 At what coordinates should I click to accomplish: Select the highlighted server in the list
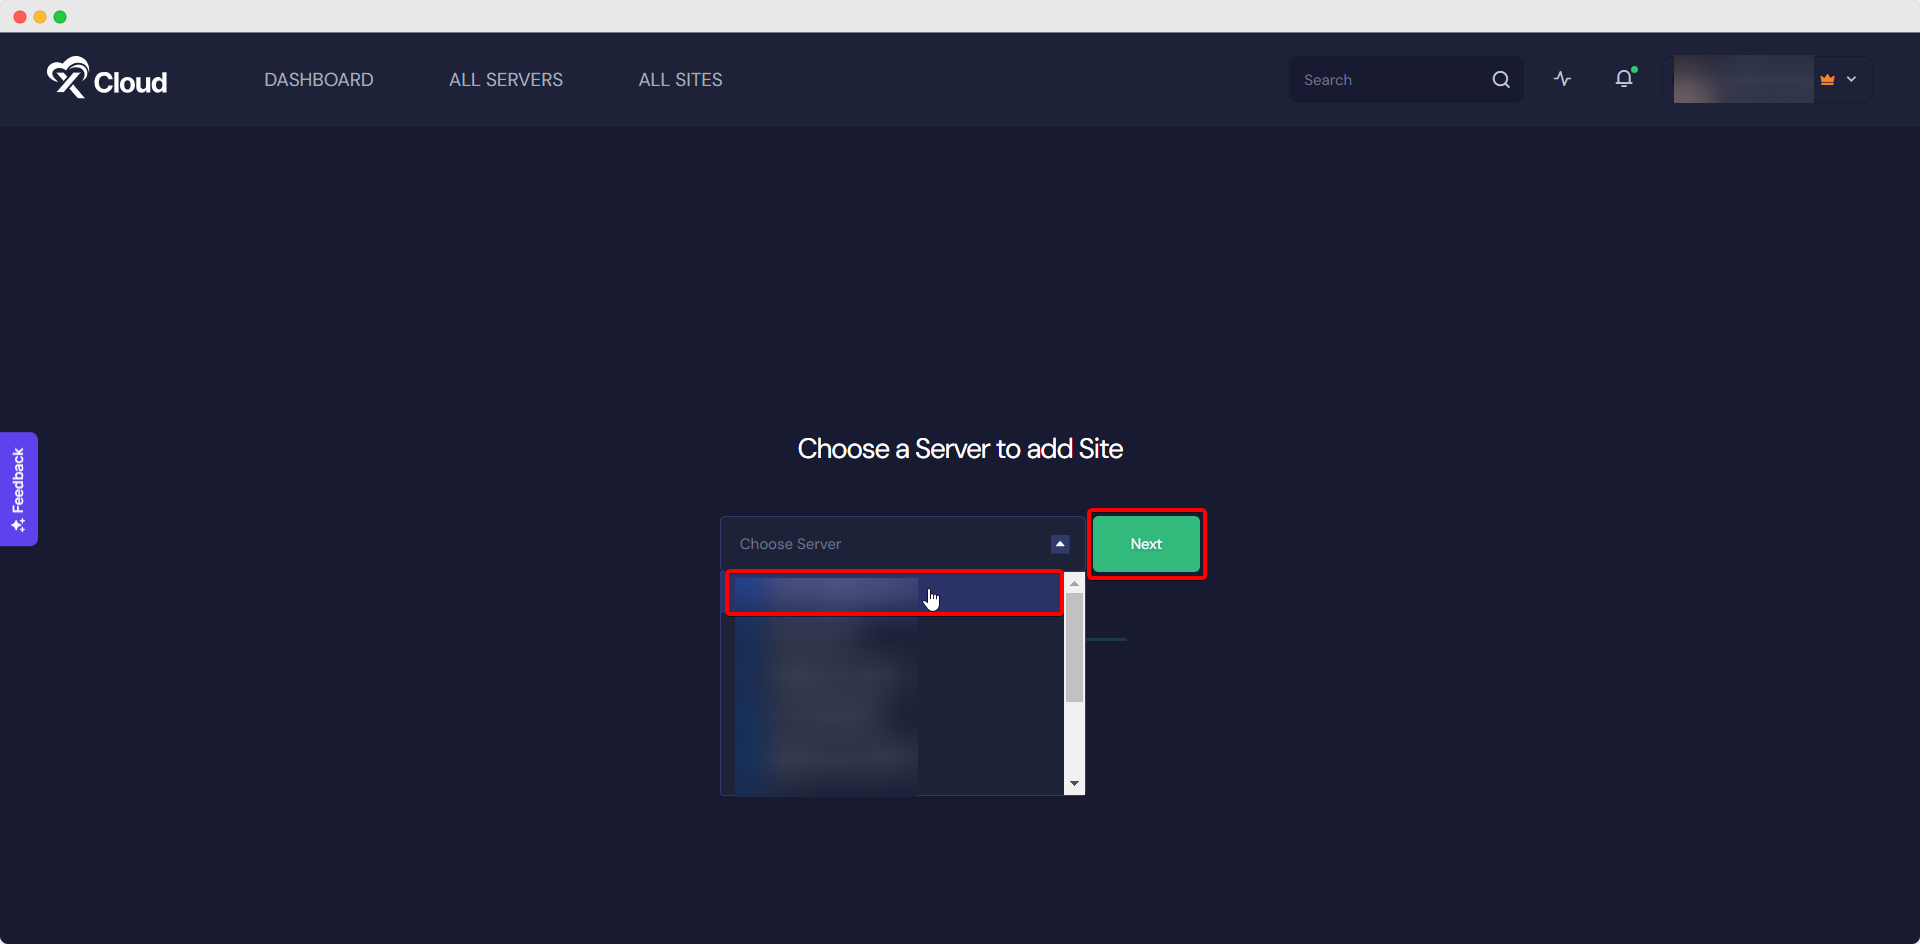point(893,592)
